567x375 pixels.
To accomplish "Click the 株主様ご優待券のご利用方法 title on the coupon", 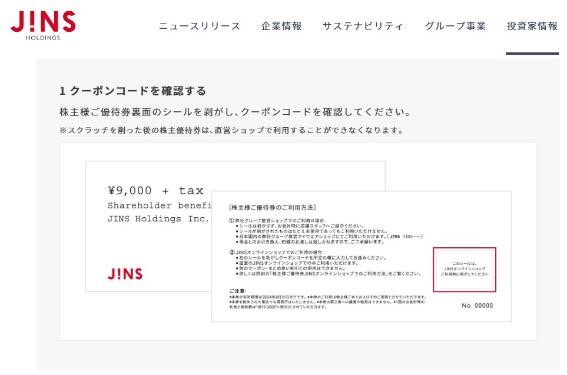I will [x=273, y=208].
